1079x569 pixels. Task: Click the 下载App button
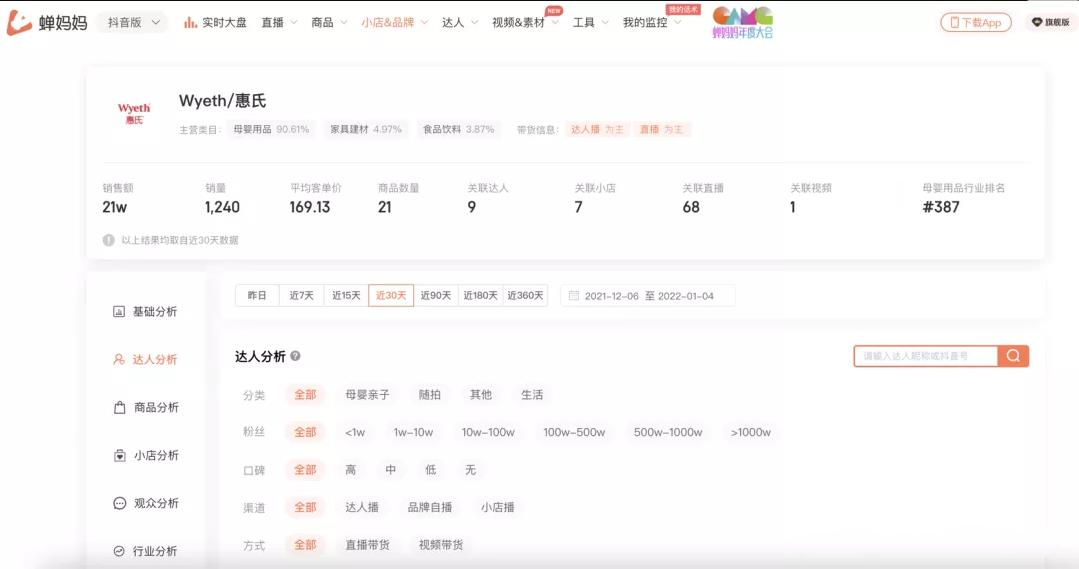click(x=976, y=22)
